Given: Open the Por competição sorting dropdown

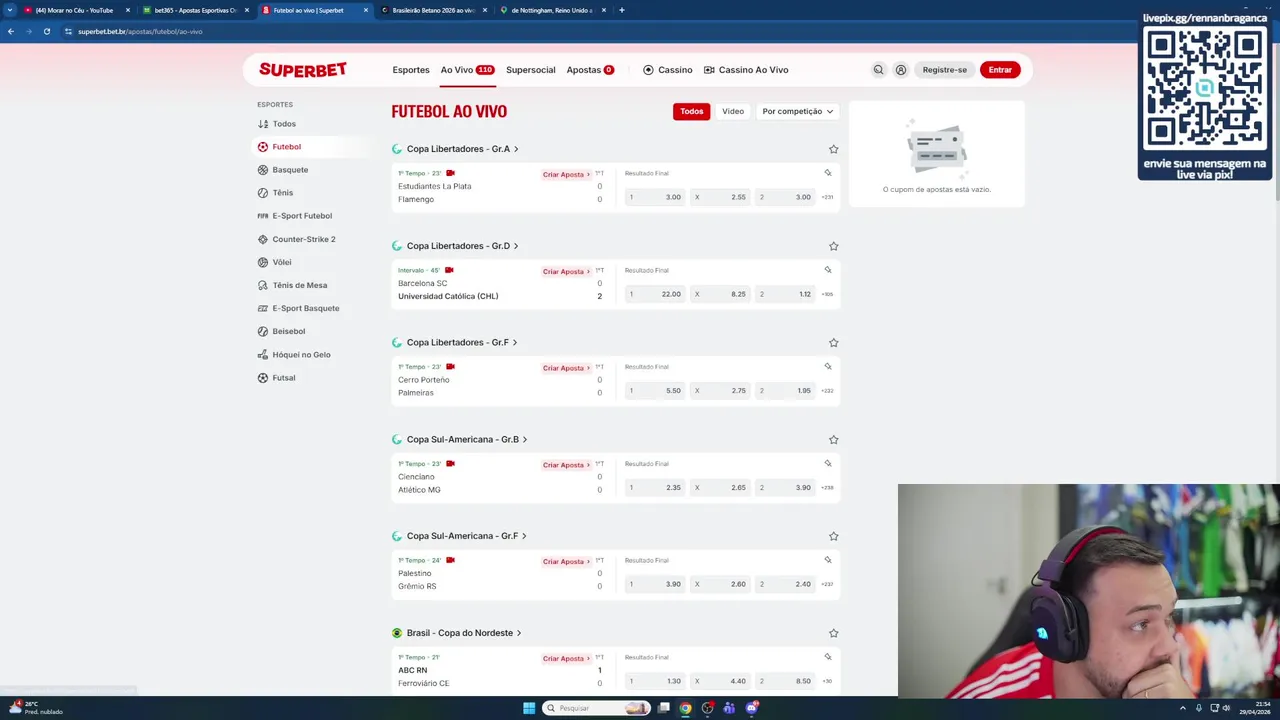Looking at the screenshot, I should (x=797, y=111).
